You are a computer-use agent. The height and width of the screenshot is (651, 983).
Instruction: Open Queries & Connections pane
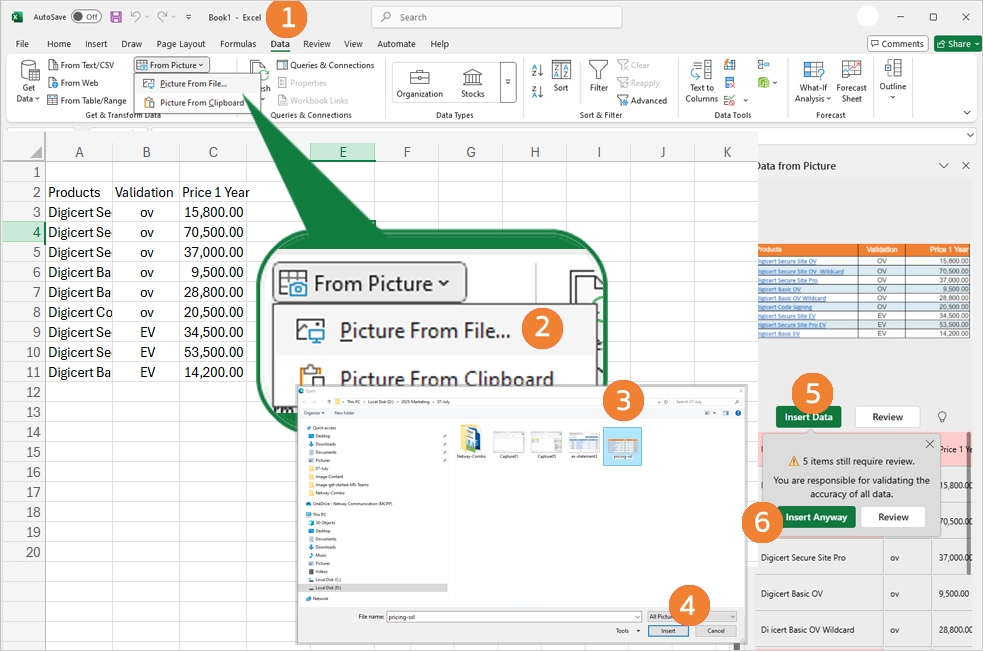tap(325, 65)
